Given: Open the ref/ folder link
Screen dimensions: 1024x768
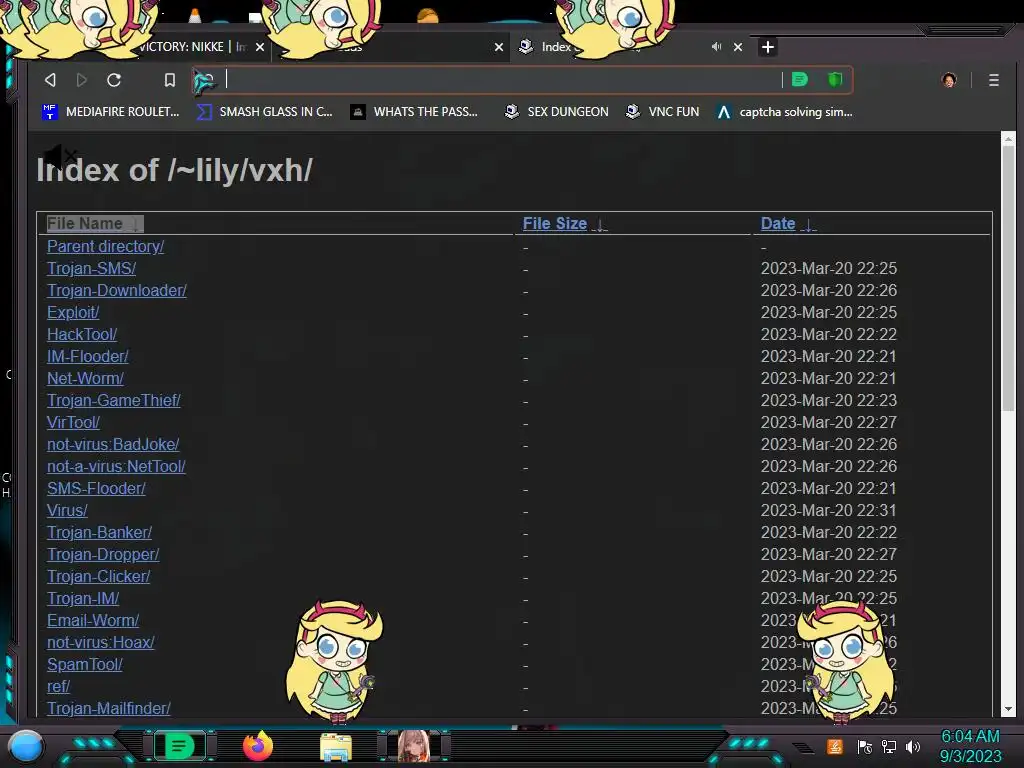Looking at the screenshot, I should click(x=58, y=686).
